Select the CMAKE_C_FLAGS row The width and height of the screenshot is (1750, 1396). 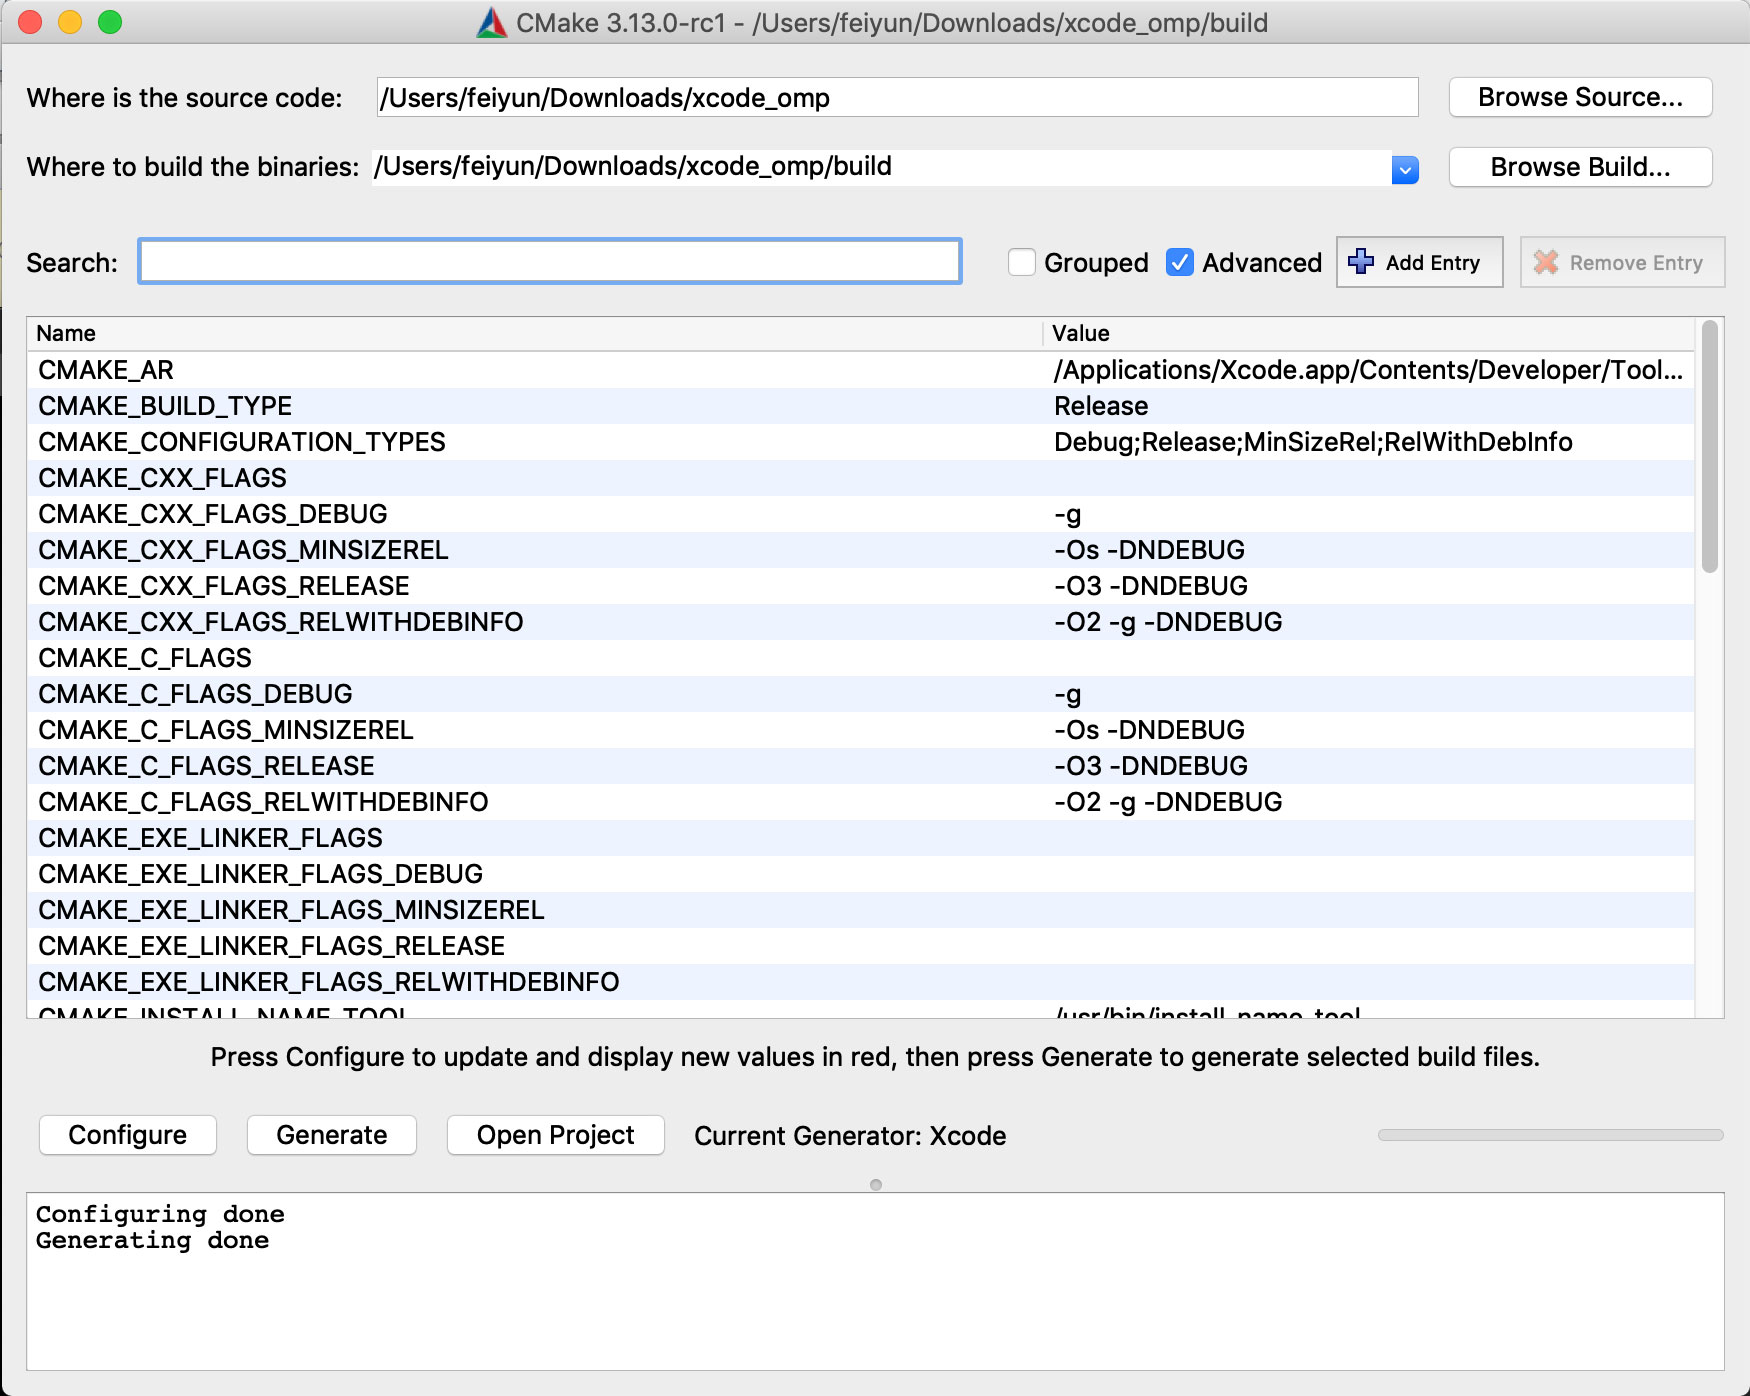[861, 658]
